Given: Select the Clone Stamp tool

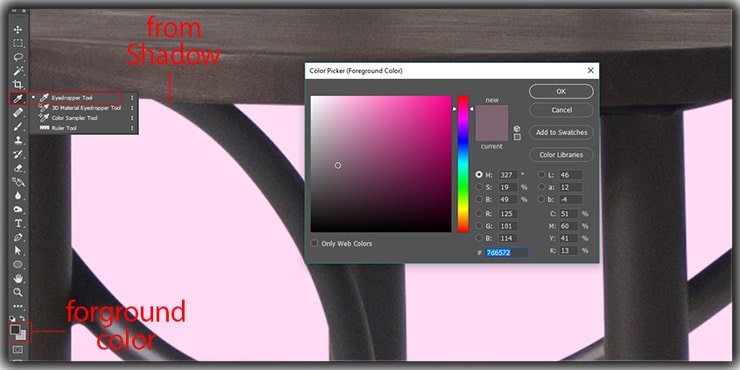Looking at the screenshot, I should click(18, 140).
